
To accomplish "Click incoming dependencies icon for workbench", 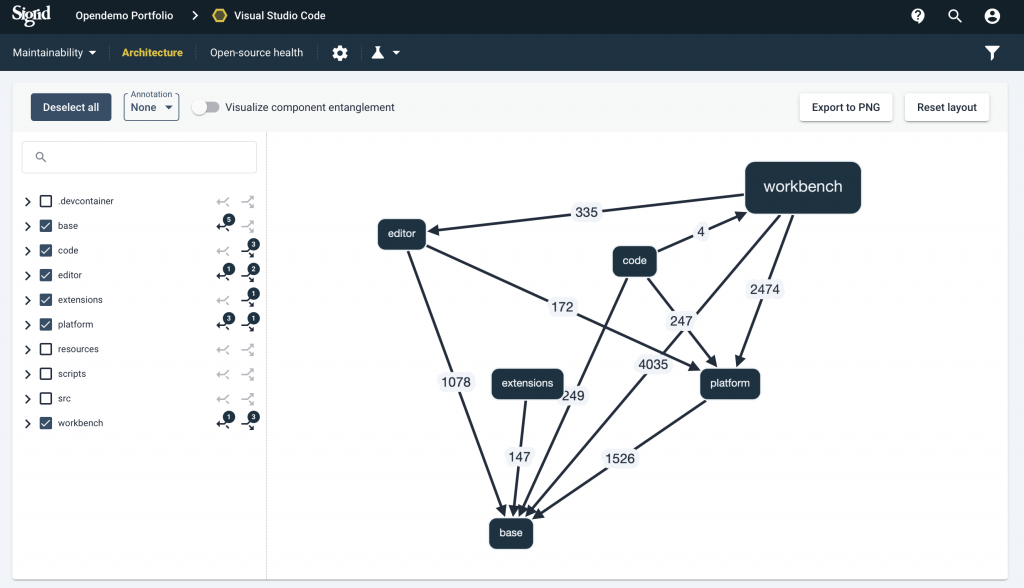I will click(225, 421).
